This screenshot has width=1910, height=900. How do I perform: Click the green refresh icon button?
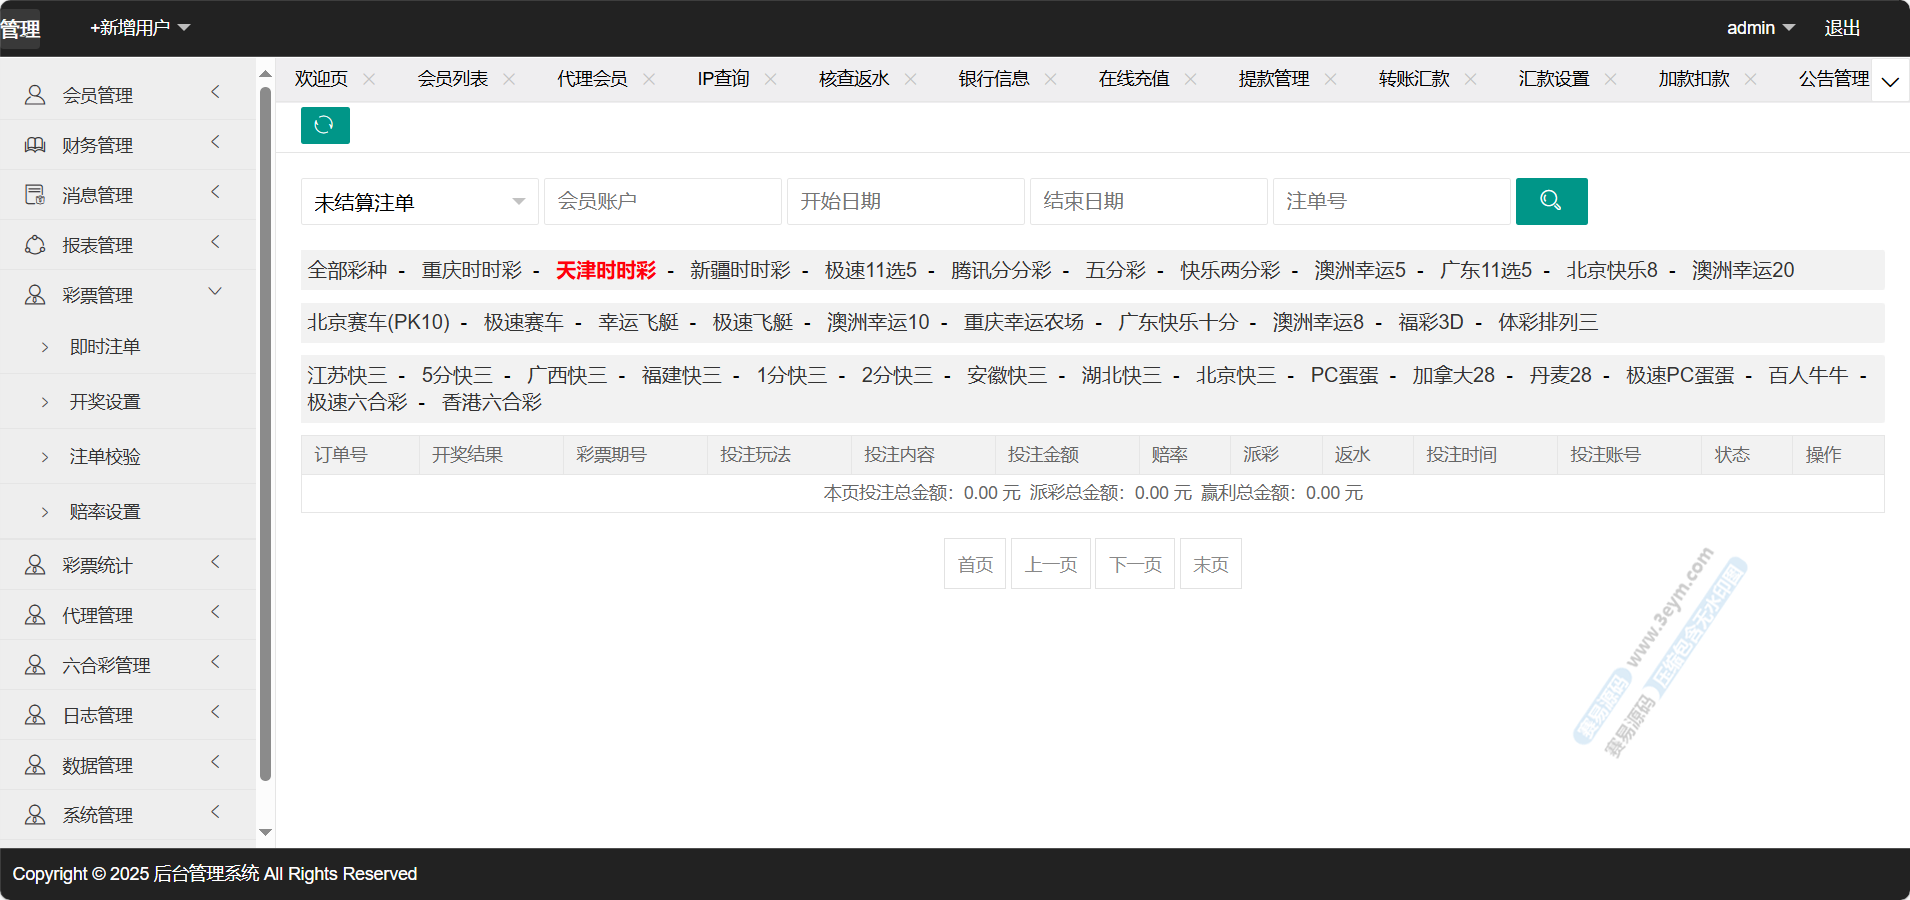(325, 125)
